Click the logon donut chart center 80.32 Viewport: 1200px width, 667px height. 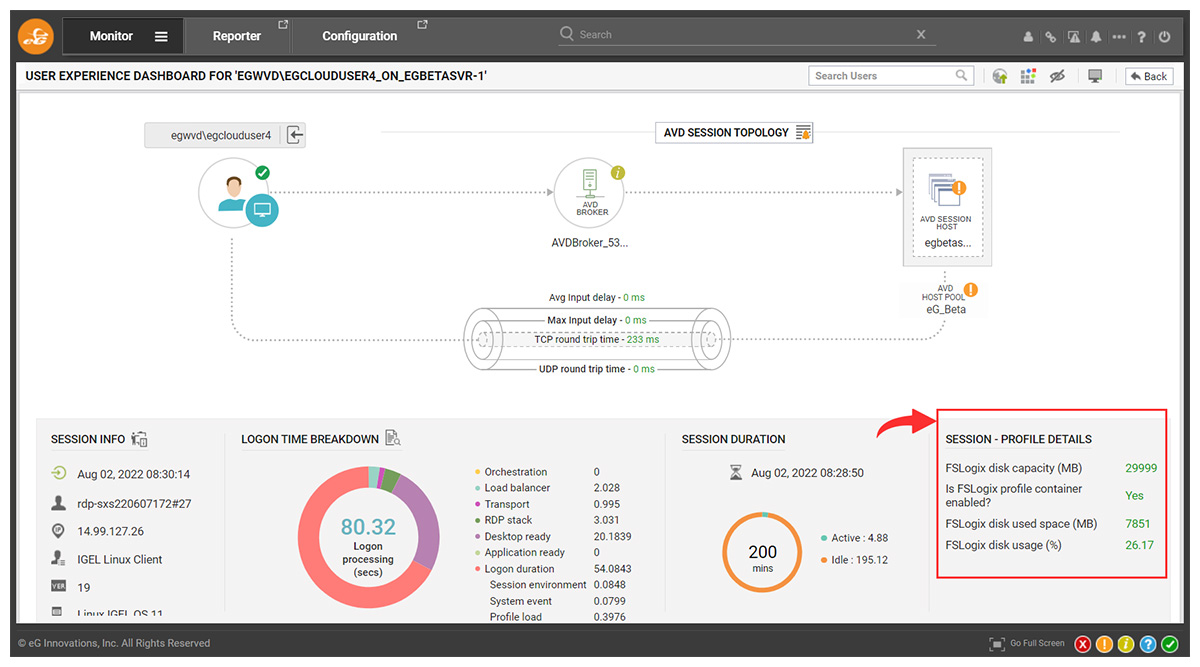(x=368, y=527)
